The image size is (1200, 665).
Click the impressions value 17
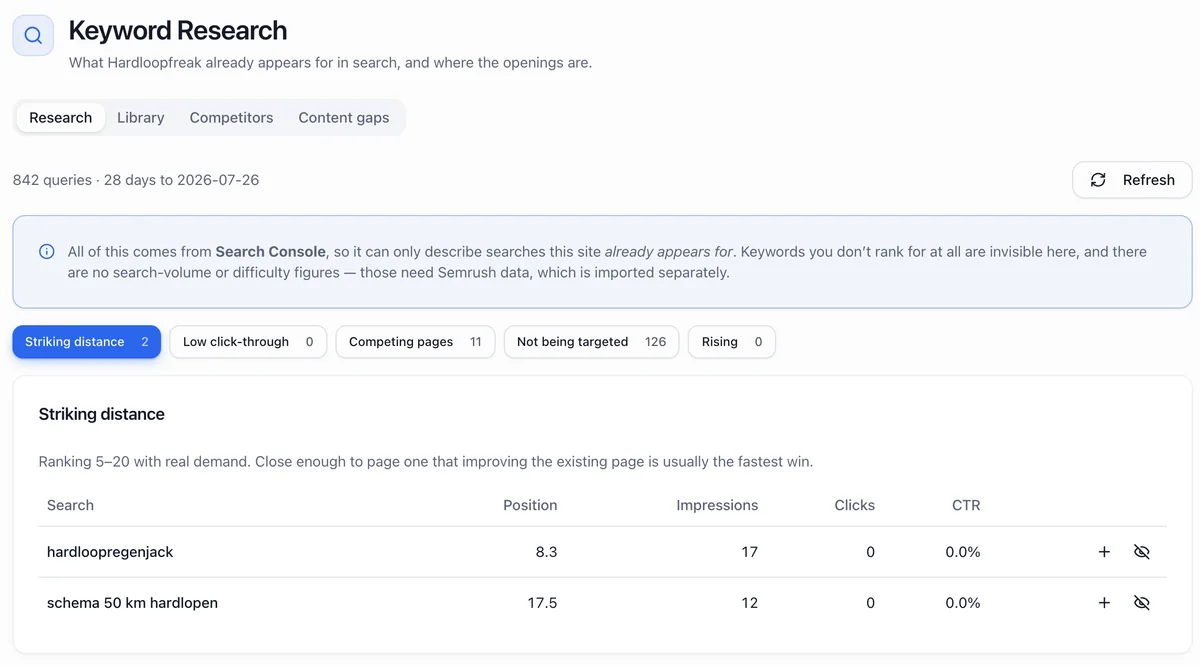(750, 552)
